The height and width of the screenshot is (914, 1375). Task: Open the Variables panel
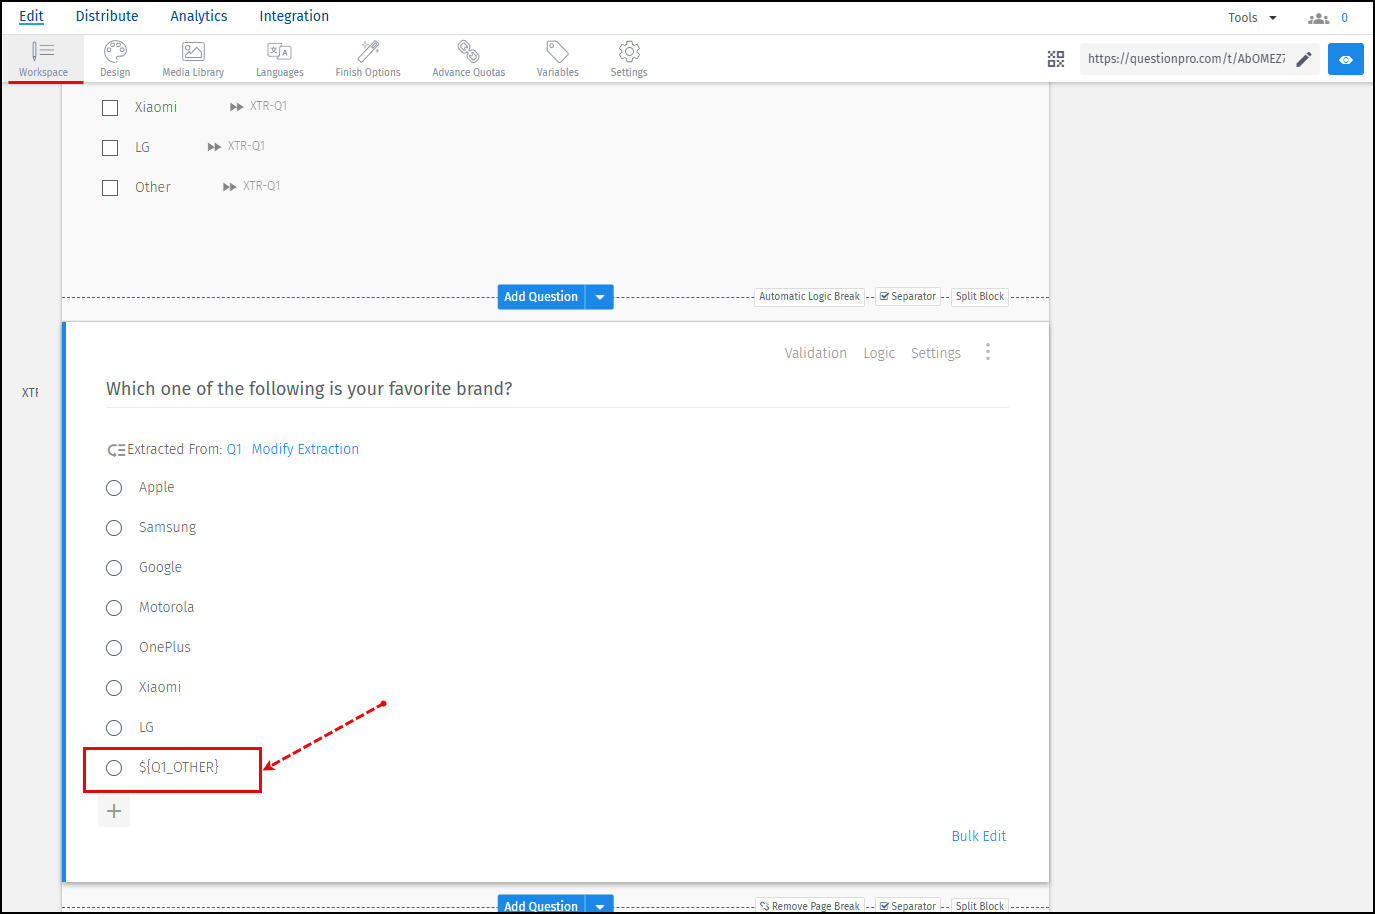click(557, 58)
